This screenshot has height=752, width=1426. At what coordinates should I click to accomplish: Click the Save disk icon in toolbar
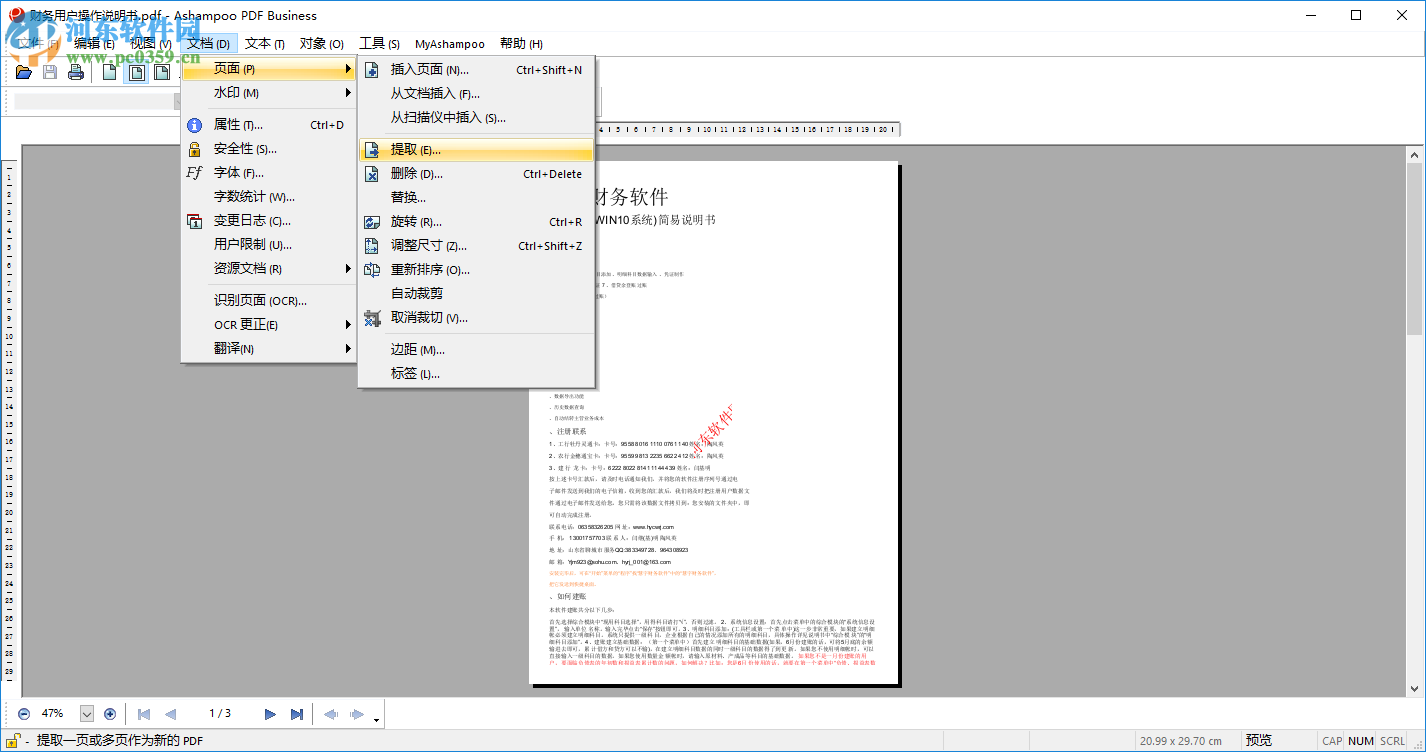pos(50,72)
